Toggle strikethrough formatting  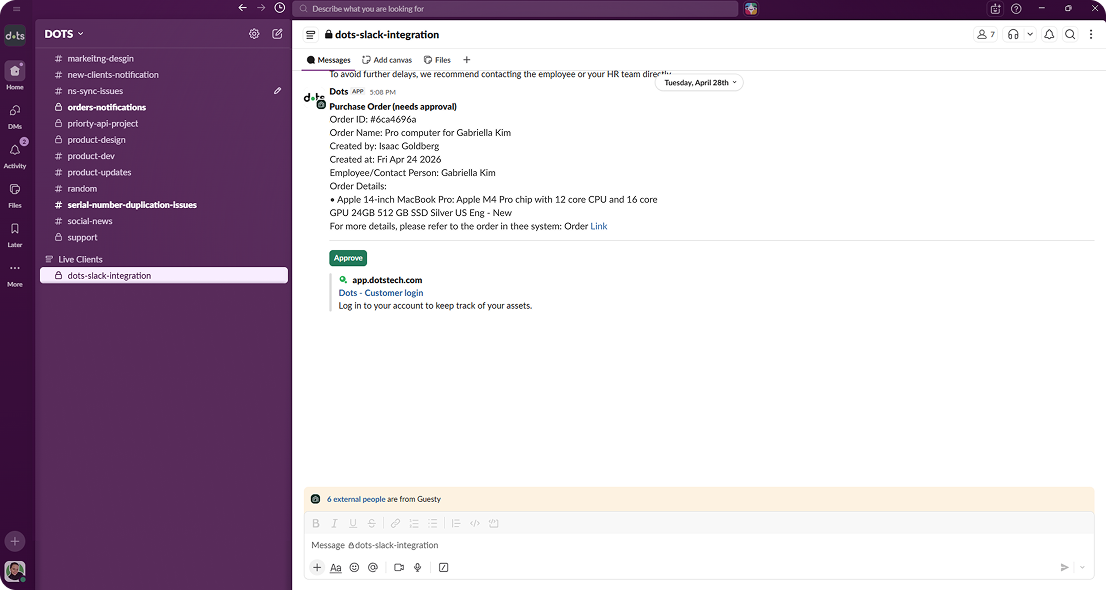[371, 523]
